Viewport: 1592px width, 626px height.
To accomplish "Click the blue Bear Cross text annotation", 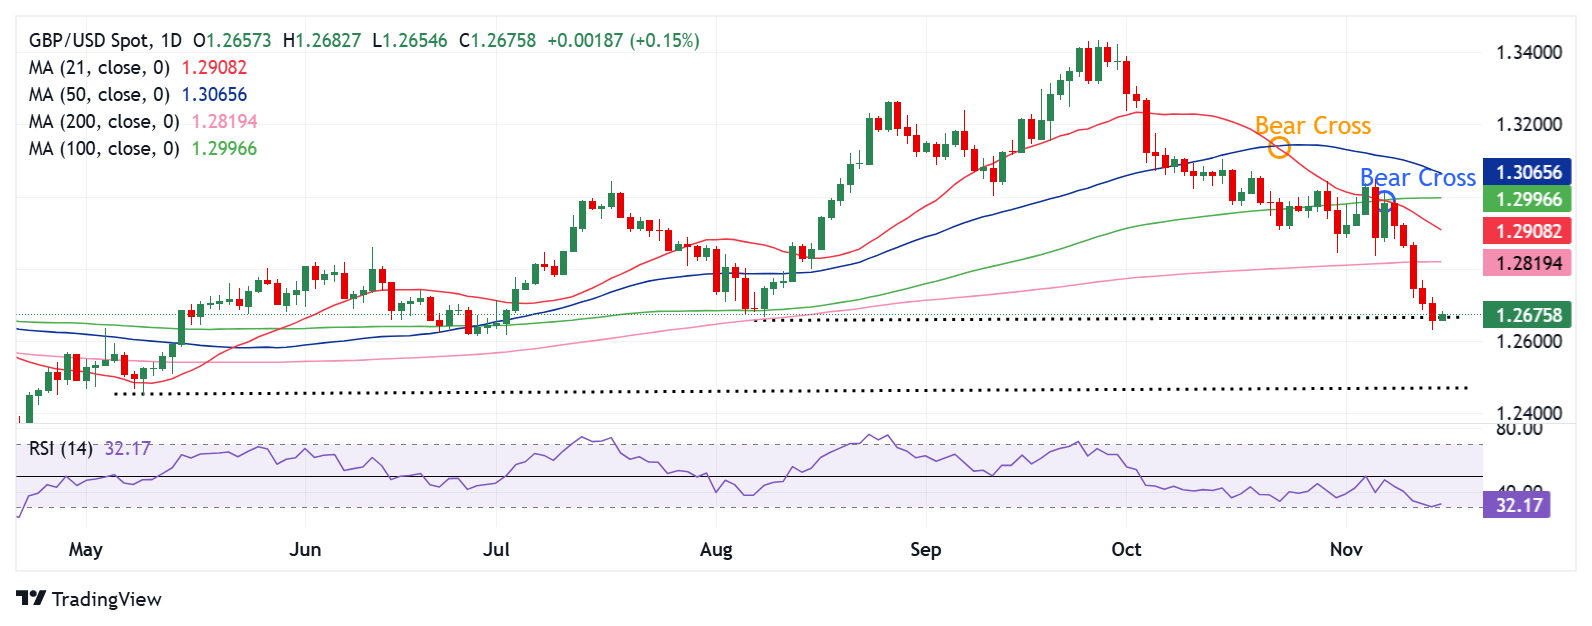I will (x=1418, y=178).
